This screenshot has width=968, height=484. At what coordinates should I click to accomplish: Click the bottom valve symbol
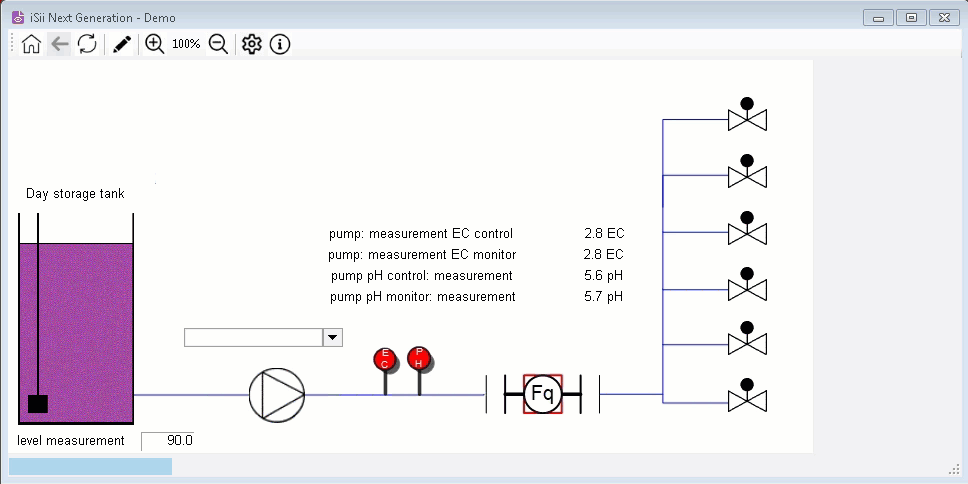pos(747,395)
